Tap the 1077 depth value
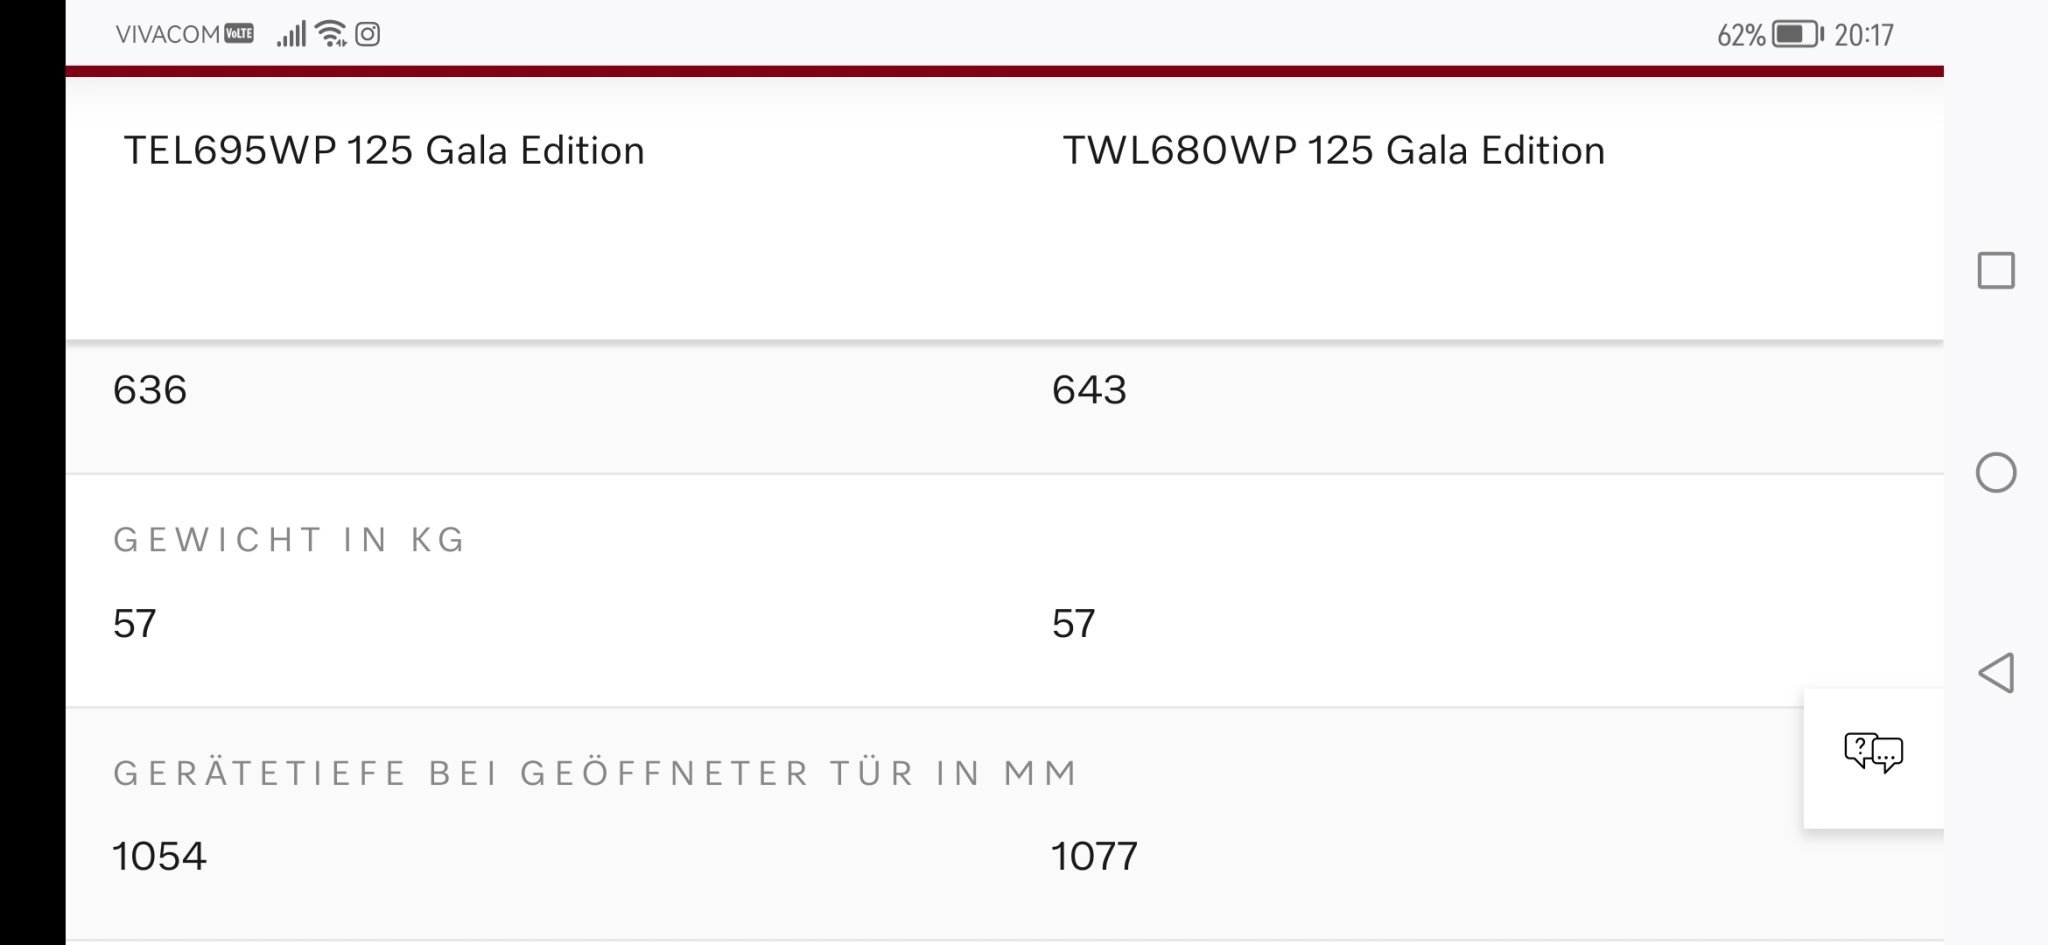 click(1094, 857)
